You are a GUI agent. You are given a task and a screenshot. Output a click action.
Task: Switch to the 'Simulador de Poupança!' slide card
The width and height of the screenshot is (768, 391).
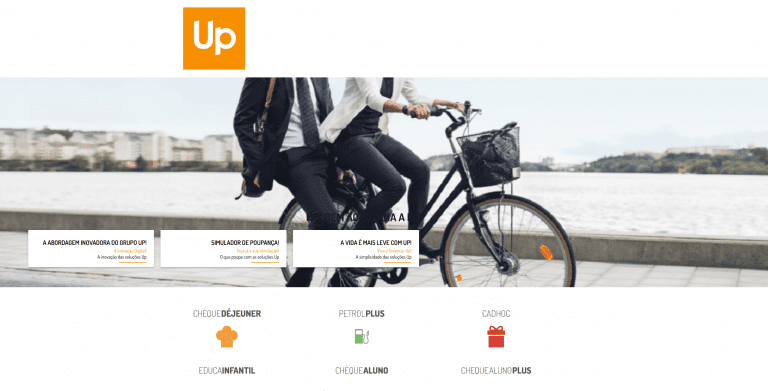[x=223, y=248]
